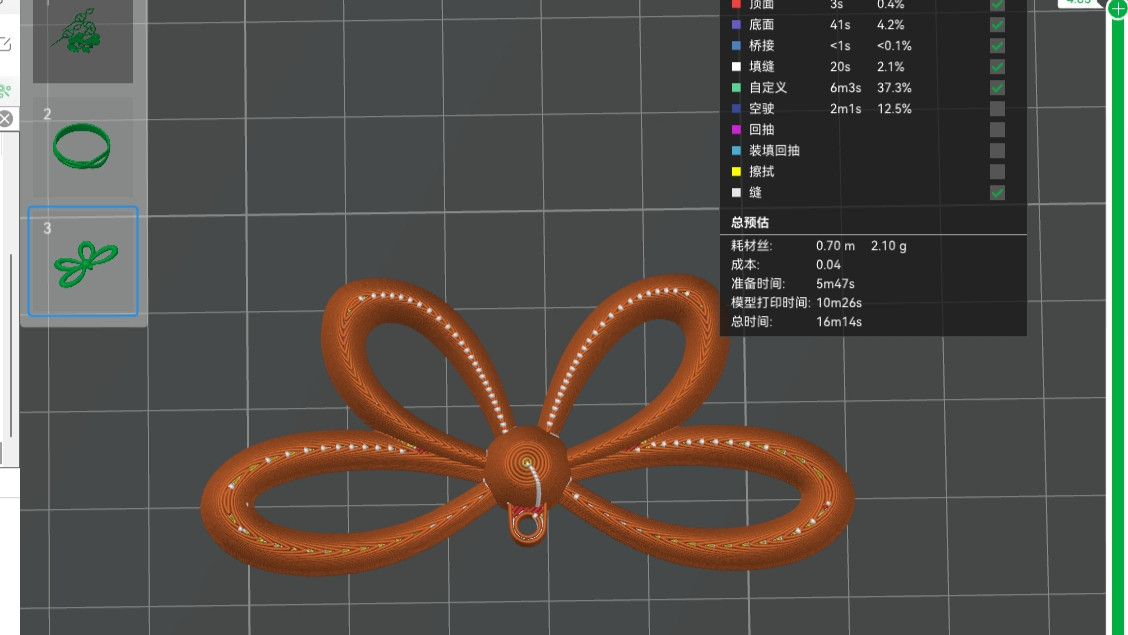Click the green object icon at left edge
Viewport: 1128px width, 635px height.
(5, 91)
